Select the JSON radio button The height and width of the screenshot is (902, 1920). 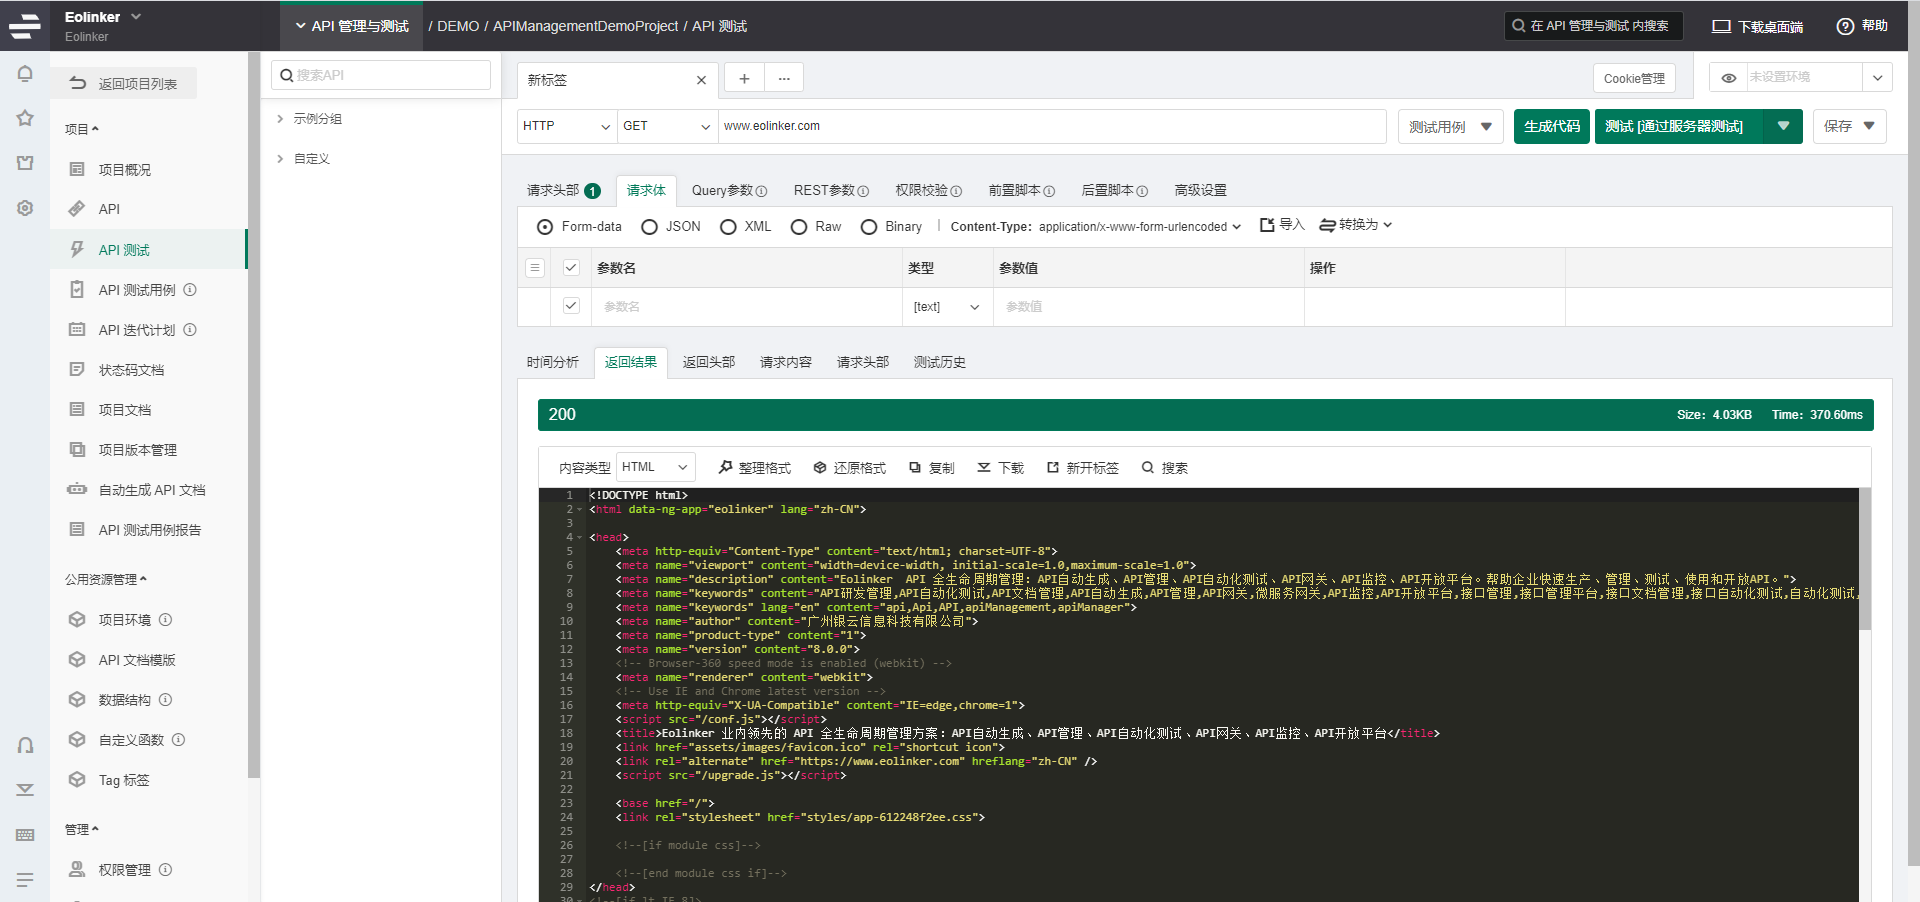pos(650,227)
